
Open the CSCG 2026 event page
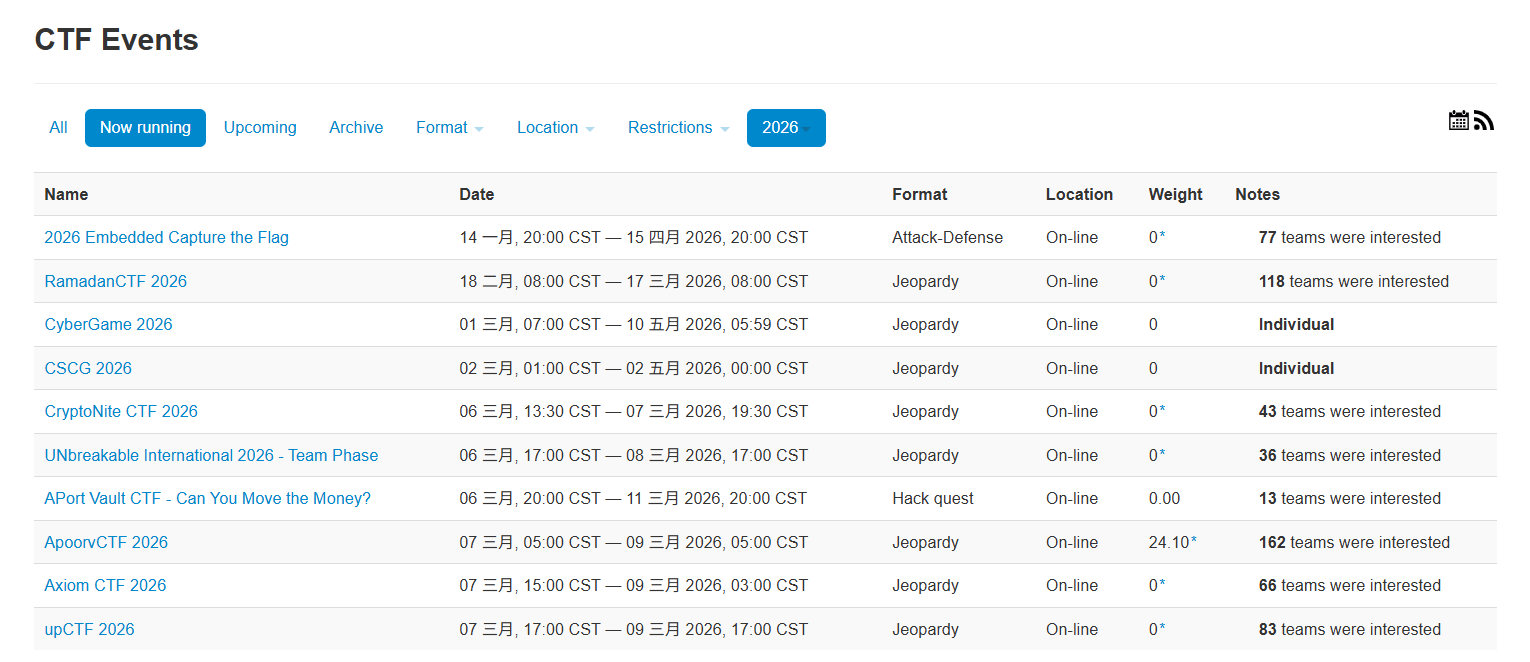[88, 369]
